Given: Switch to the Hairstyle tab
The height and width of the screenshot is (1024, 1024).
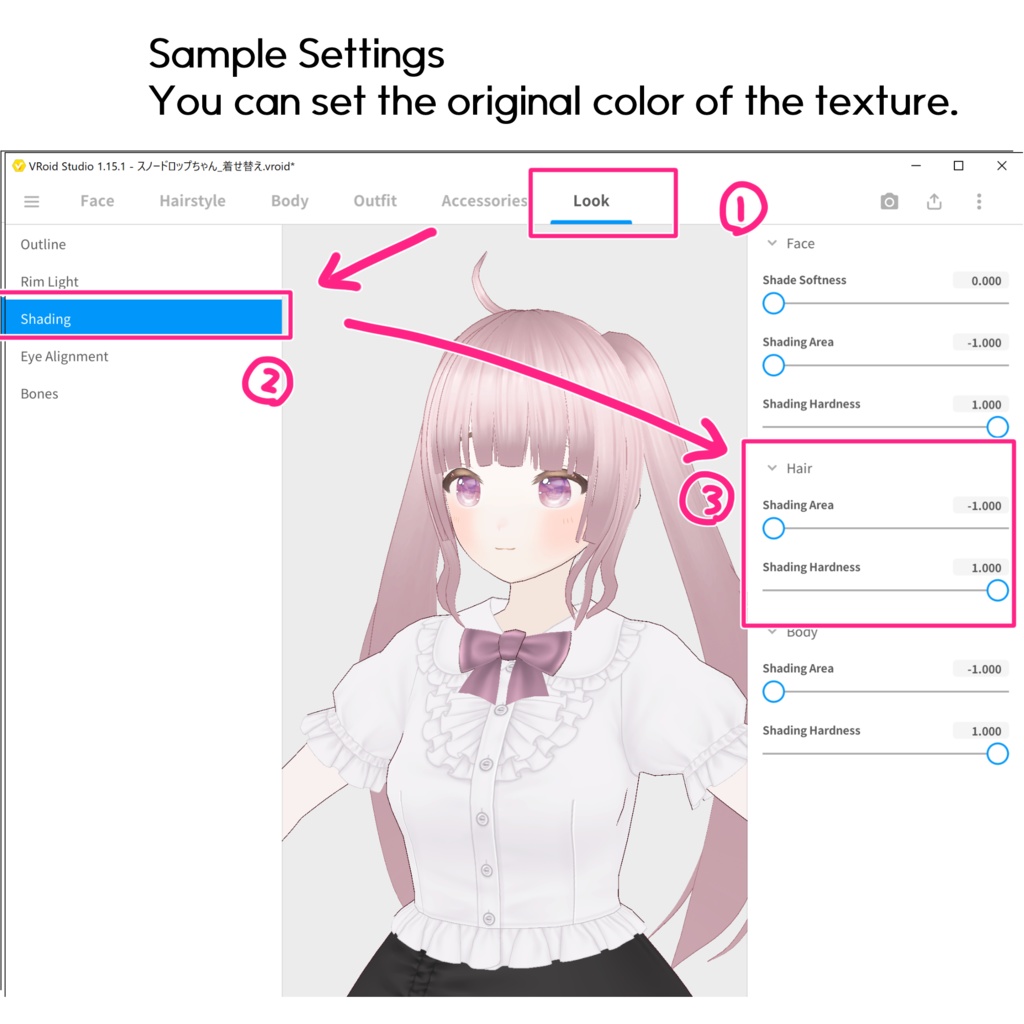Looking at the screenshot, I should [x=192, y=201].
